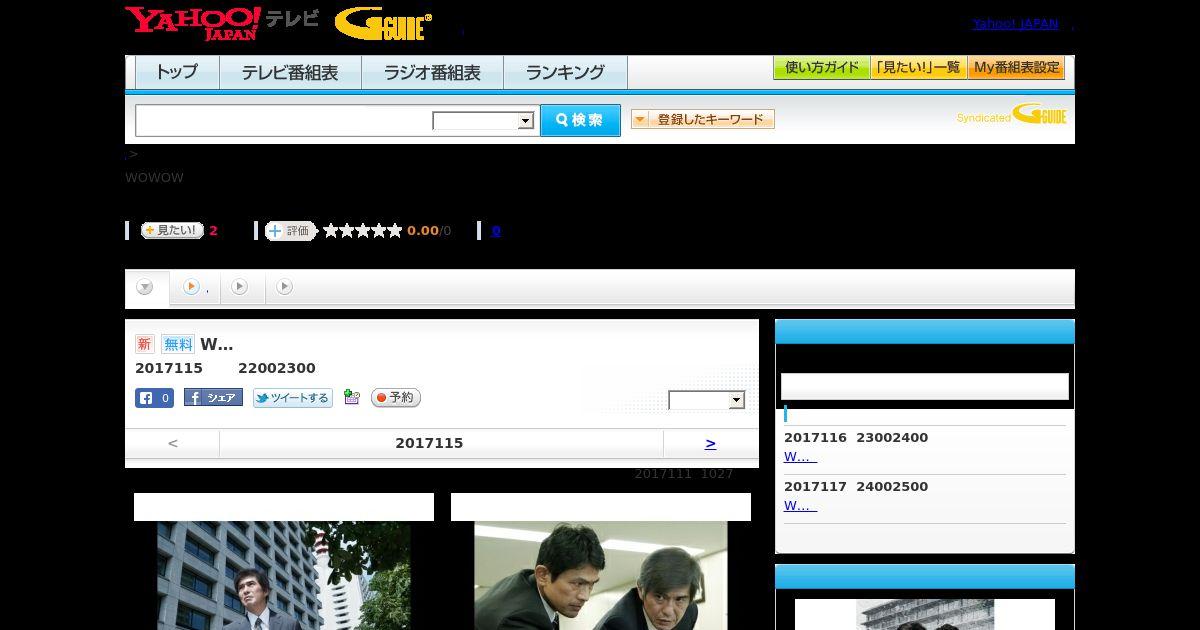Open the blue 0 count link
The width and height of the screenshot is (1200, 630).
coord(496,231)
